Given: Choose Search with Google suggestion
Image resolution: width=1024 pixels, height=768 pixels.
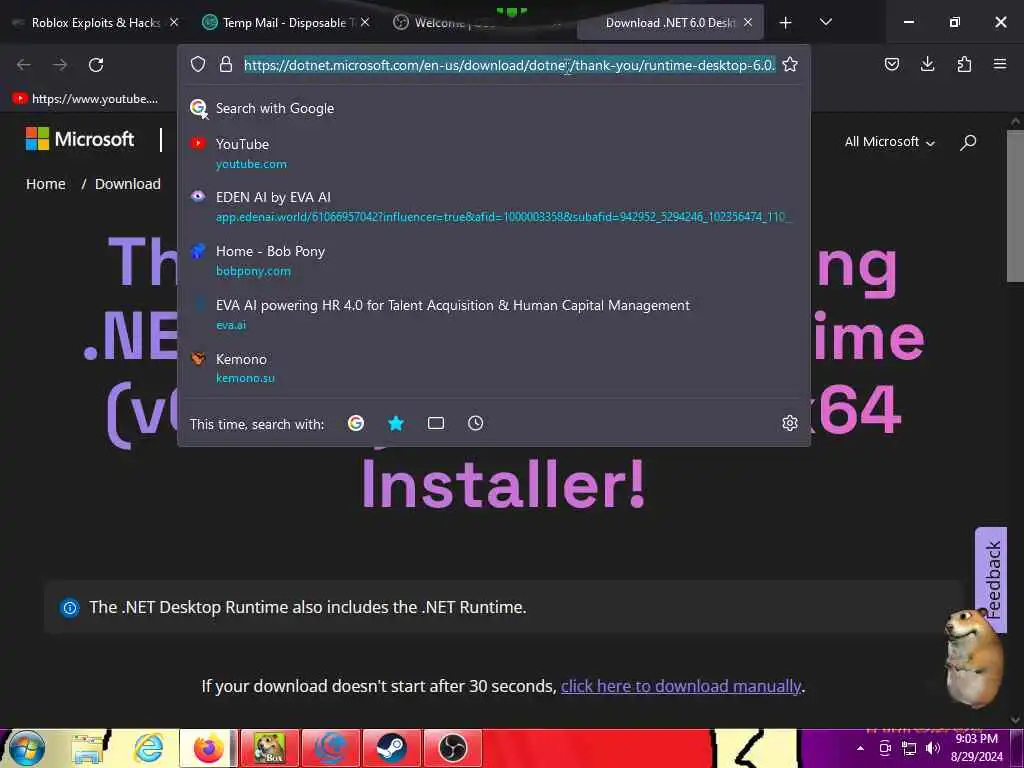Looking at the screenshot, I should coord(494,108).
